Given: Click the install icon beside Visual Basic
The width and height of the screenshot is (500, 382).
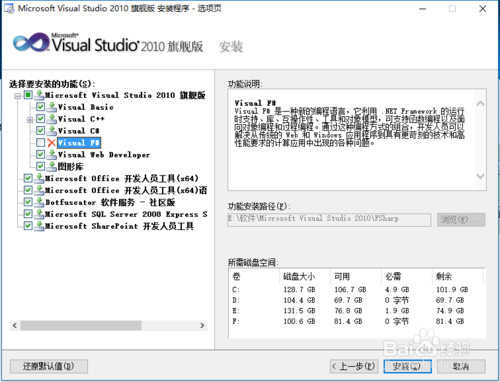Looking at the screenshot, I should point(52,107).
